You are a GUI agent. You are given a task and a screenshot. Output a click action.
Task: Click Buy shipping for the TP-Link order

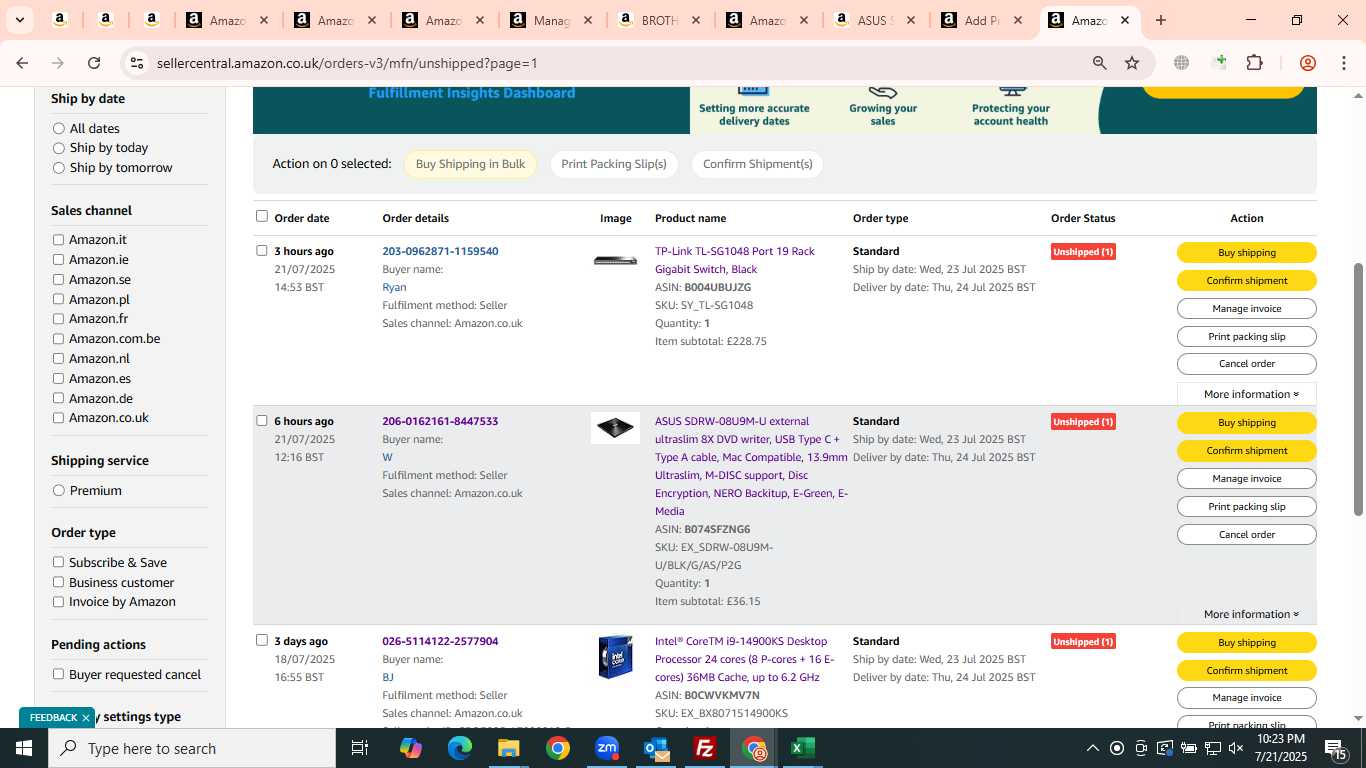(x=1247, y=252)
